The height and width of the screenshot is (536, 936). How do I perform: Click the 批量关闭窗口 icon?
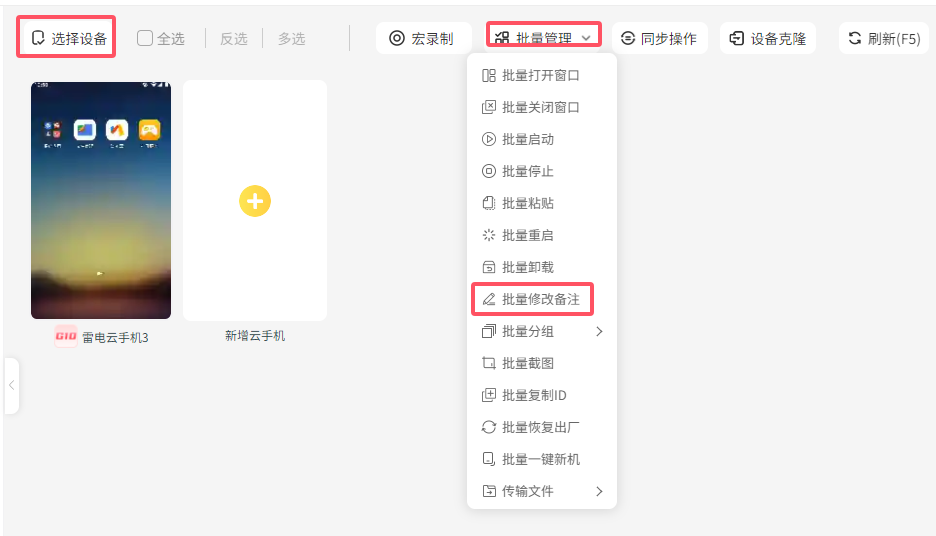click(x=489, y=107)
